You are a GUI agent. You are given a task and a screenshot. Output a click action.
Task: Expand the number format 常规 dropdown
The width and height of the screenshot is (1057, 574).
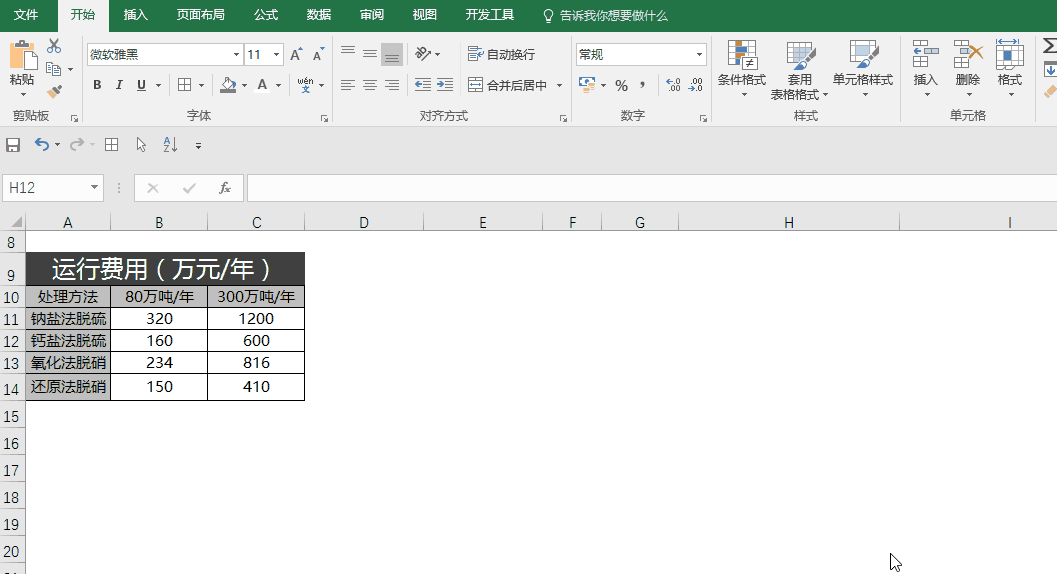pyautogui.click(x=699, y=55)
